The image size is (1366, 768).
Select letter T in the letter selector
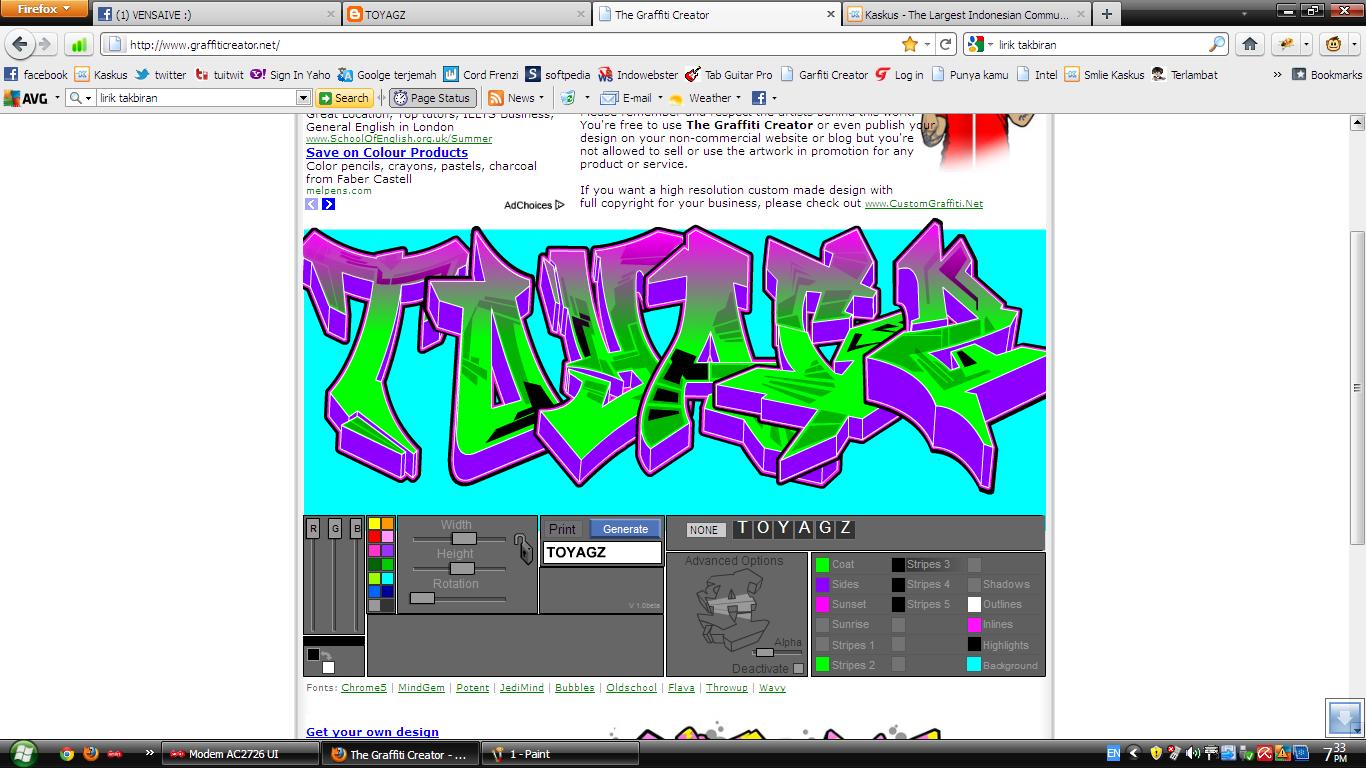pos(742,528)
